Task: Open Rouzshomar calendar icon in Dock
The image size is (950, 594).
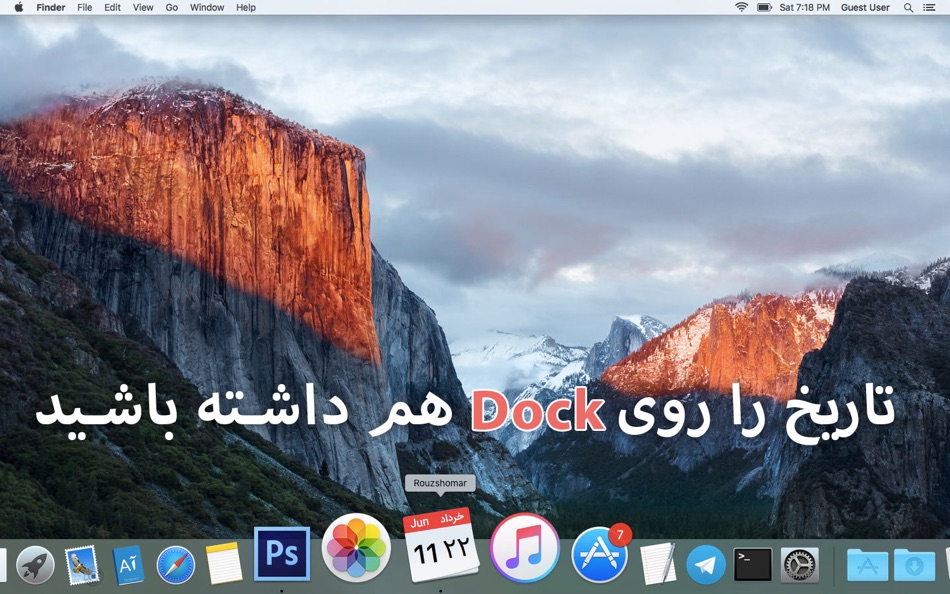Action: 440,544
